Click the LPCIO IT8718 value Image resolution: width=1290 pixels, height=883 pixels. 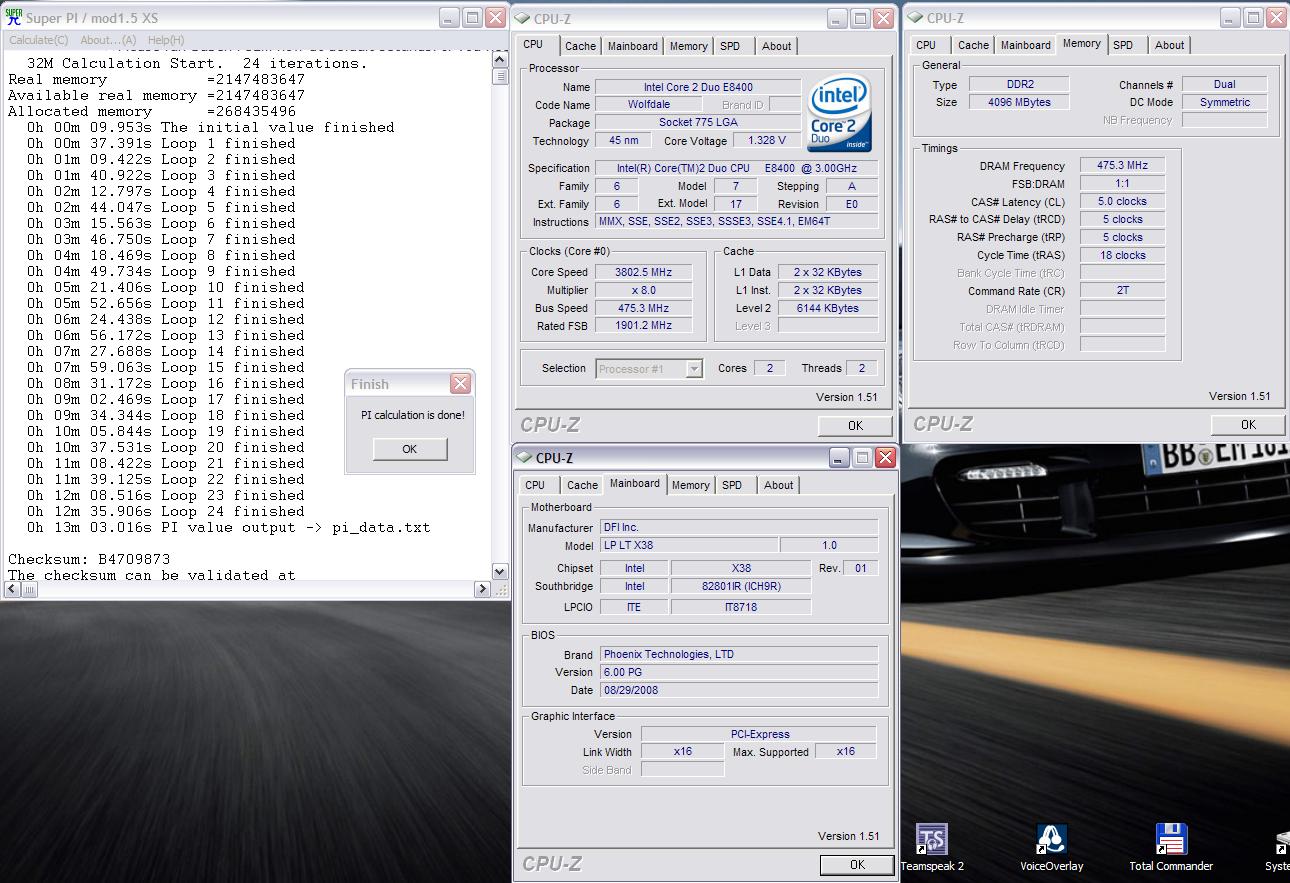741,607
